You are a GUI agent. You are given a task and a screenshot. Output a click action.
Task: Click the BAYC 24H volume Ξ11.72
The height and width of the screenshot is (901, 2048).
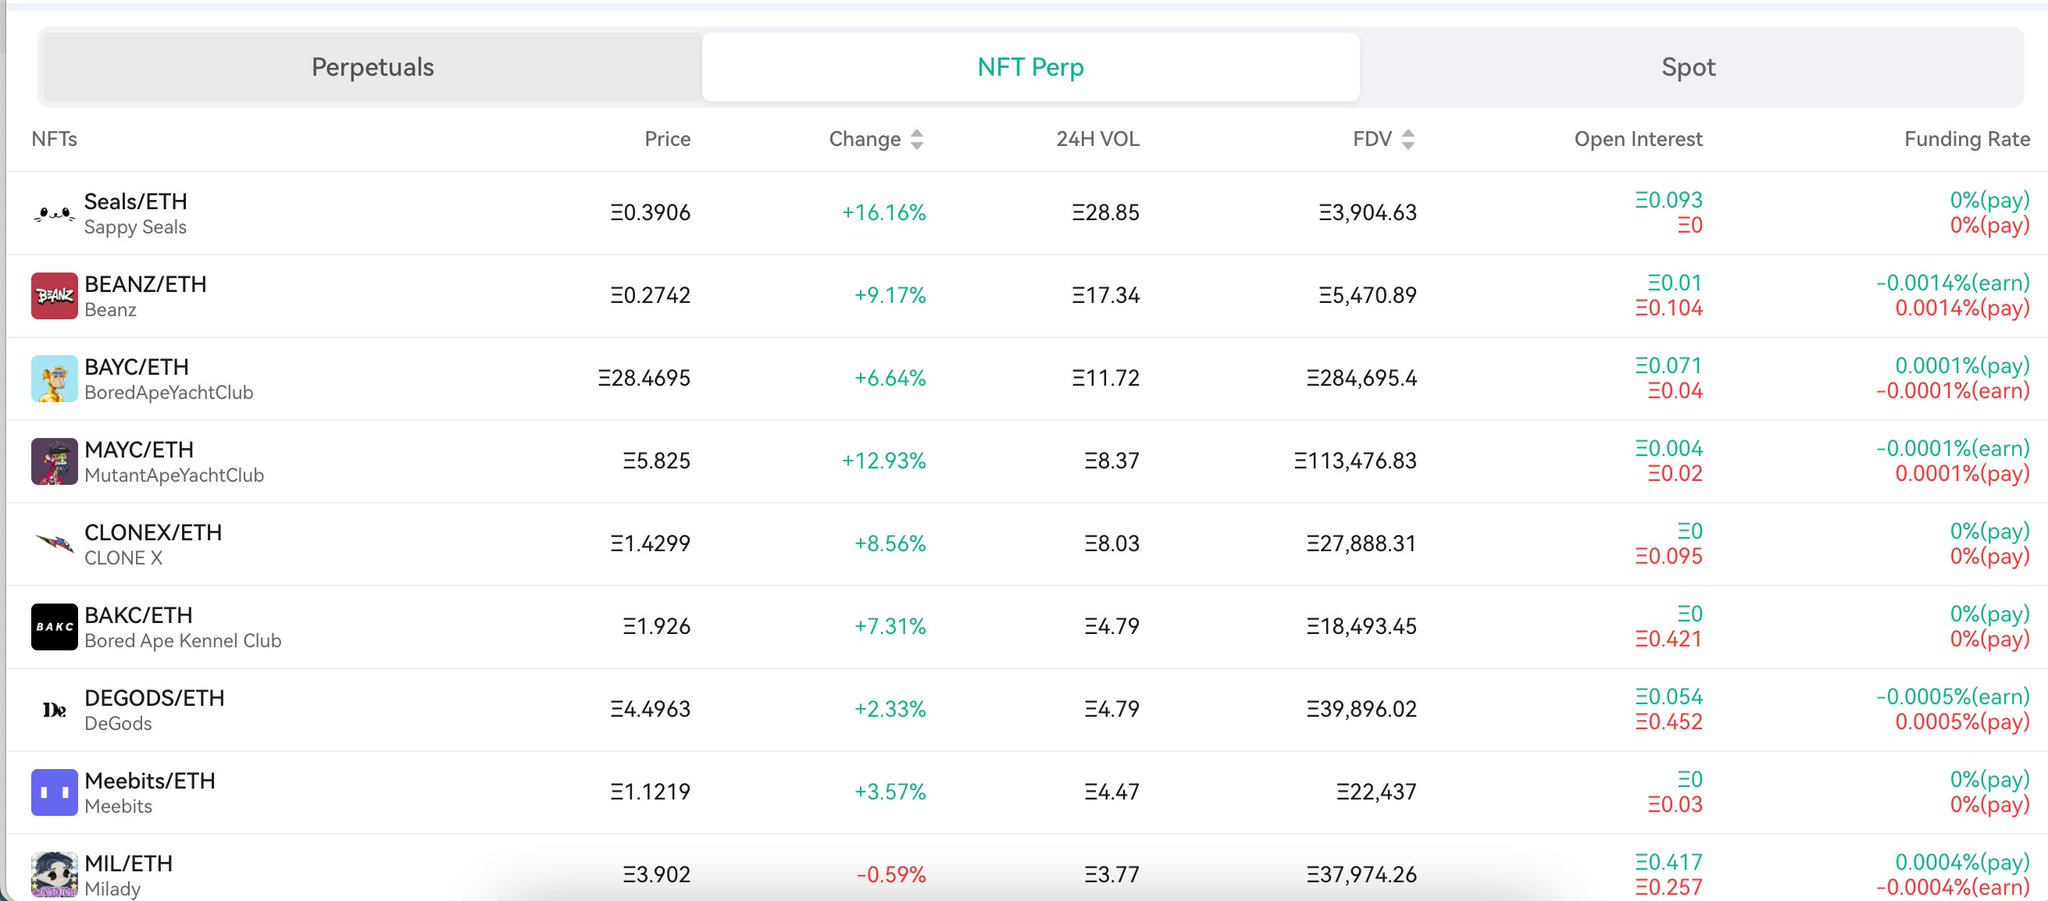click(x=1105, y=379)
